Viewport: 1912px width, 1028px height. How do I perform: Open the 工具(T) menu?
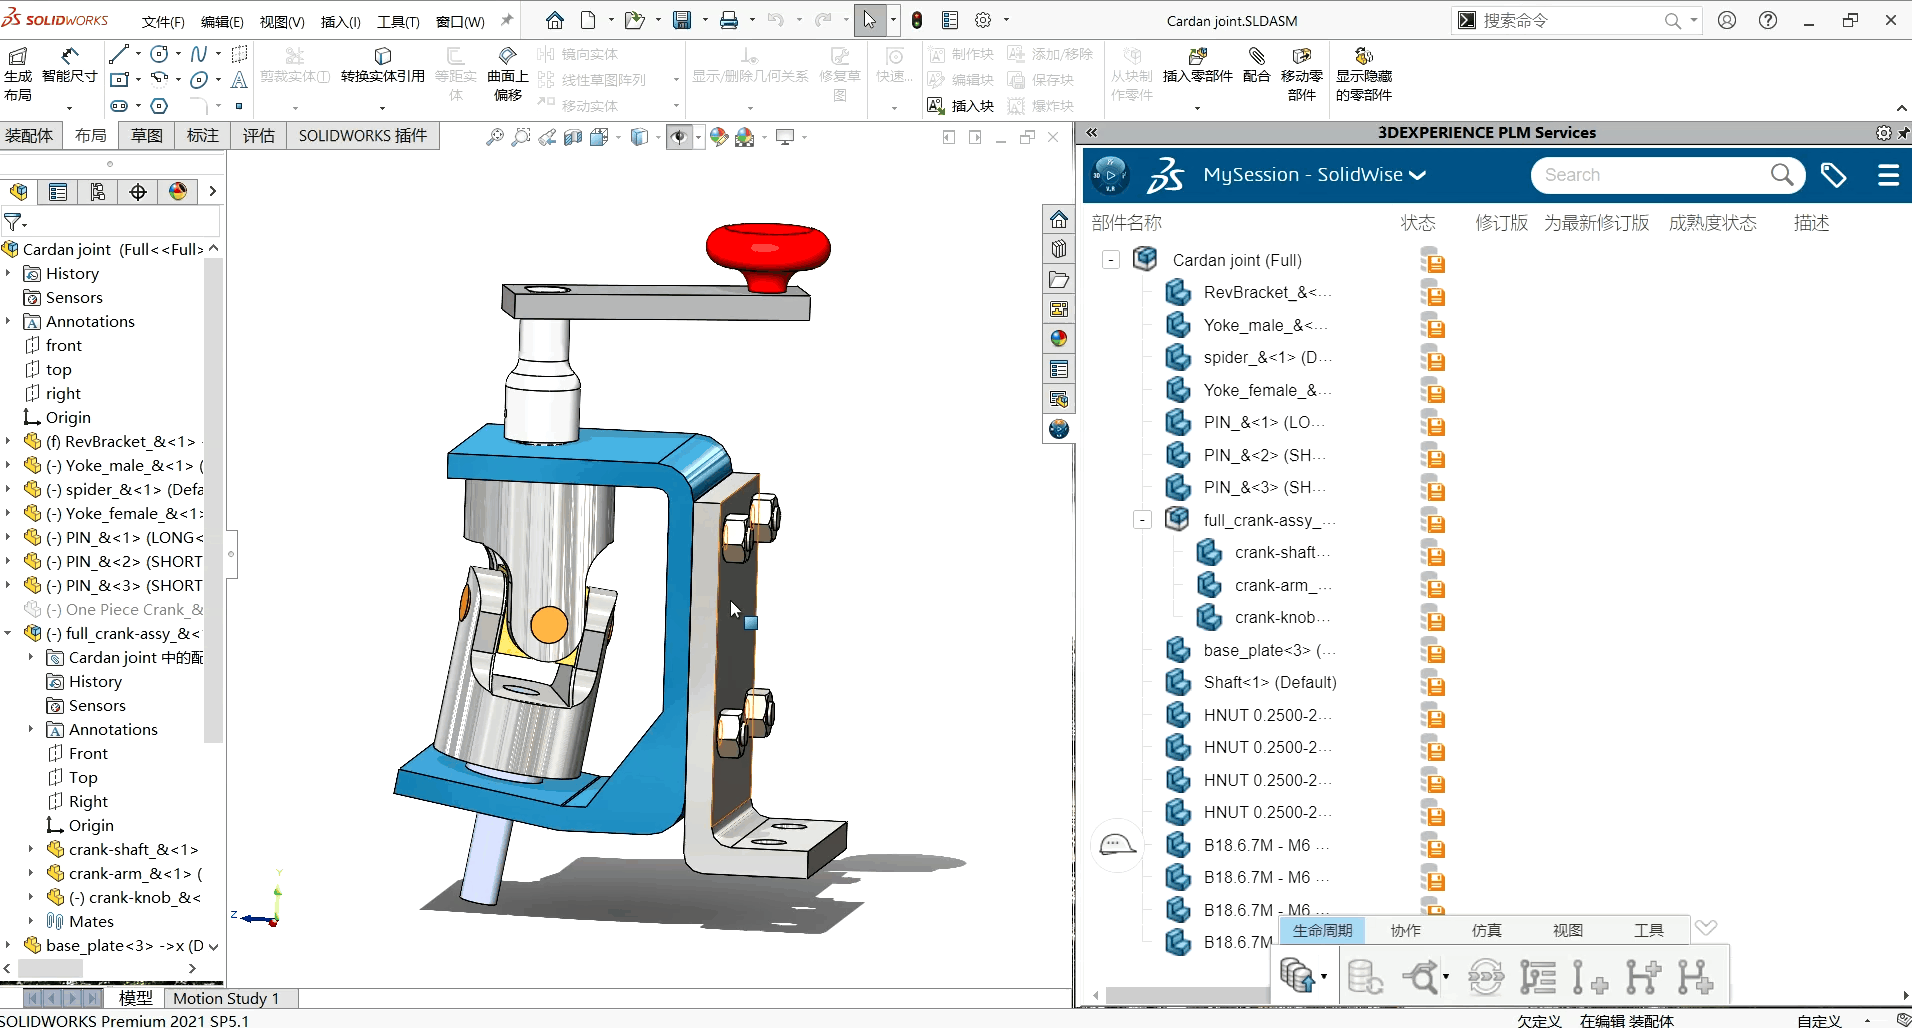(398, 21)
